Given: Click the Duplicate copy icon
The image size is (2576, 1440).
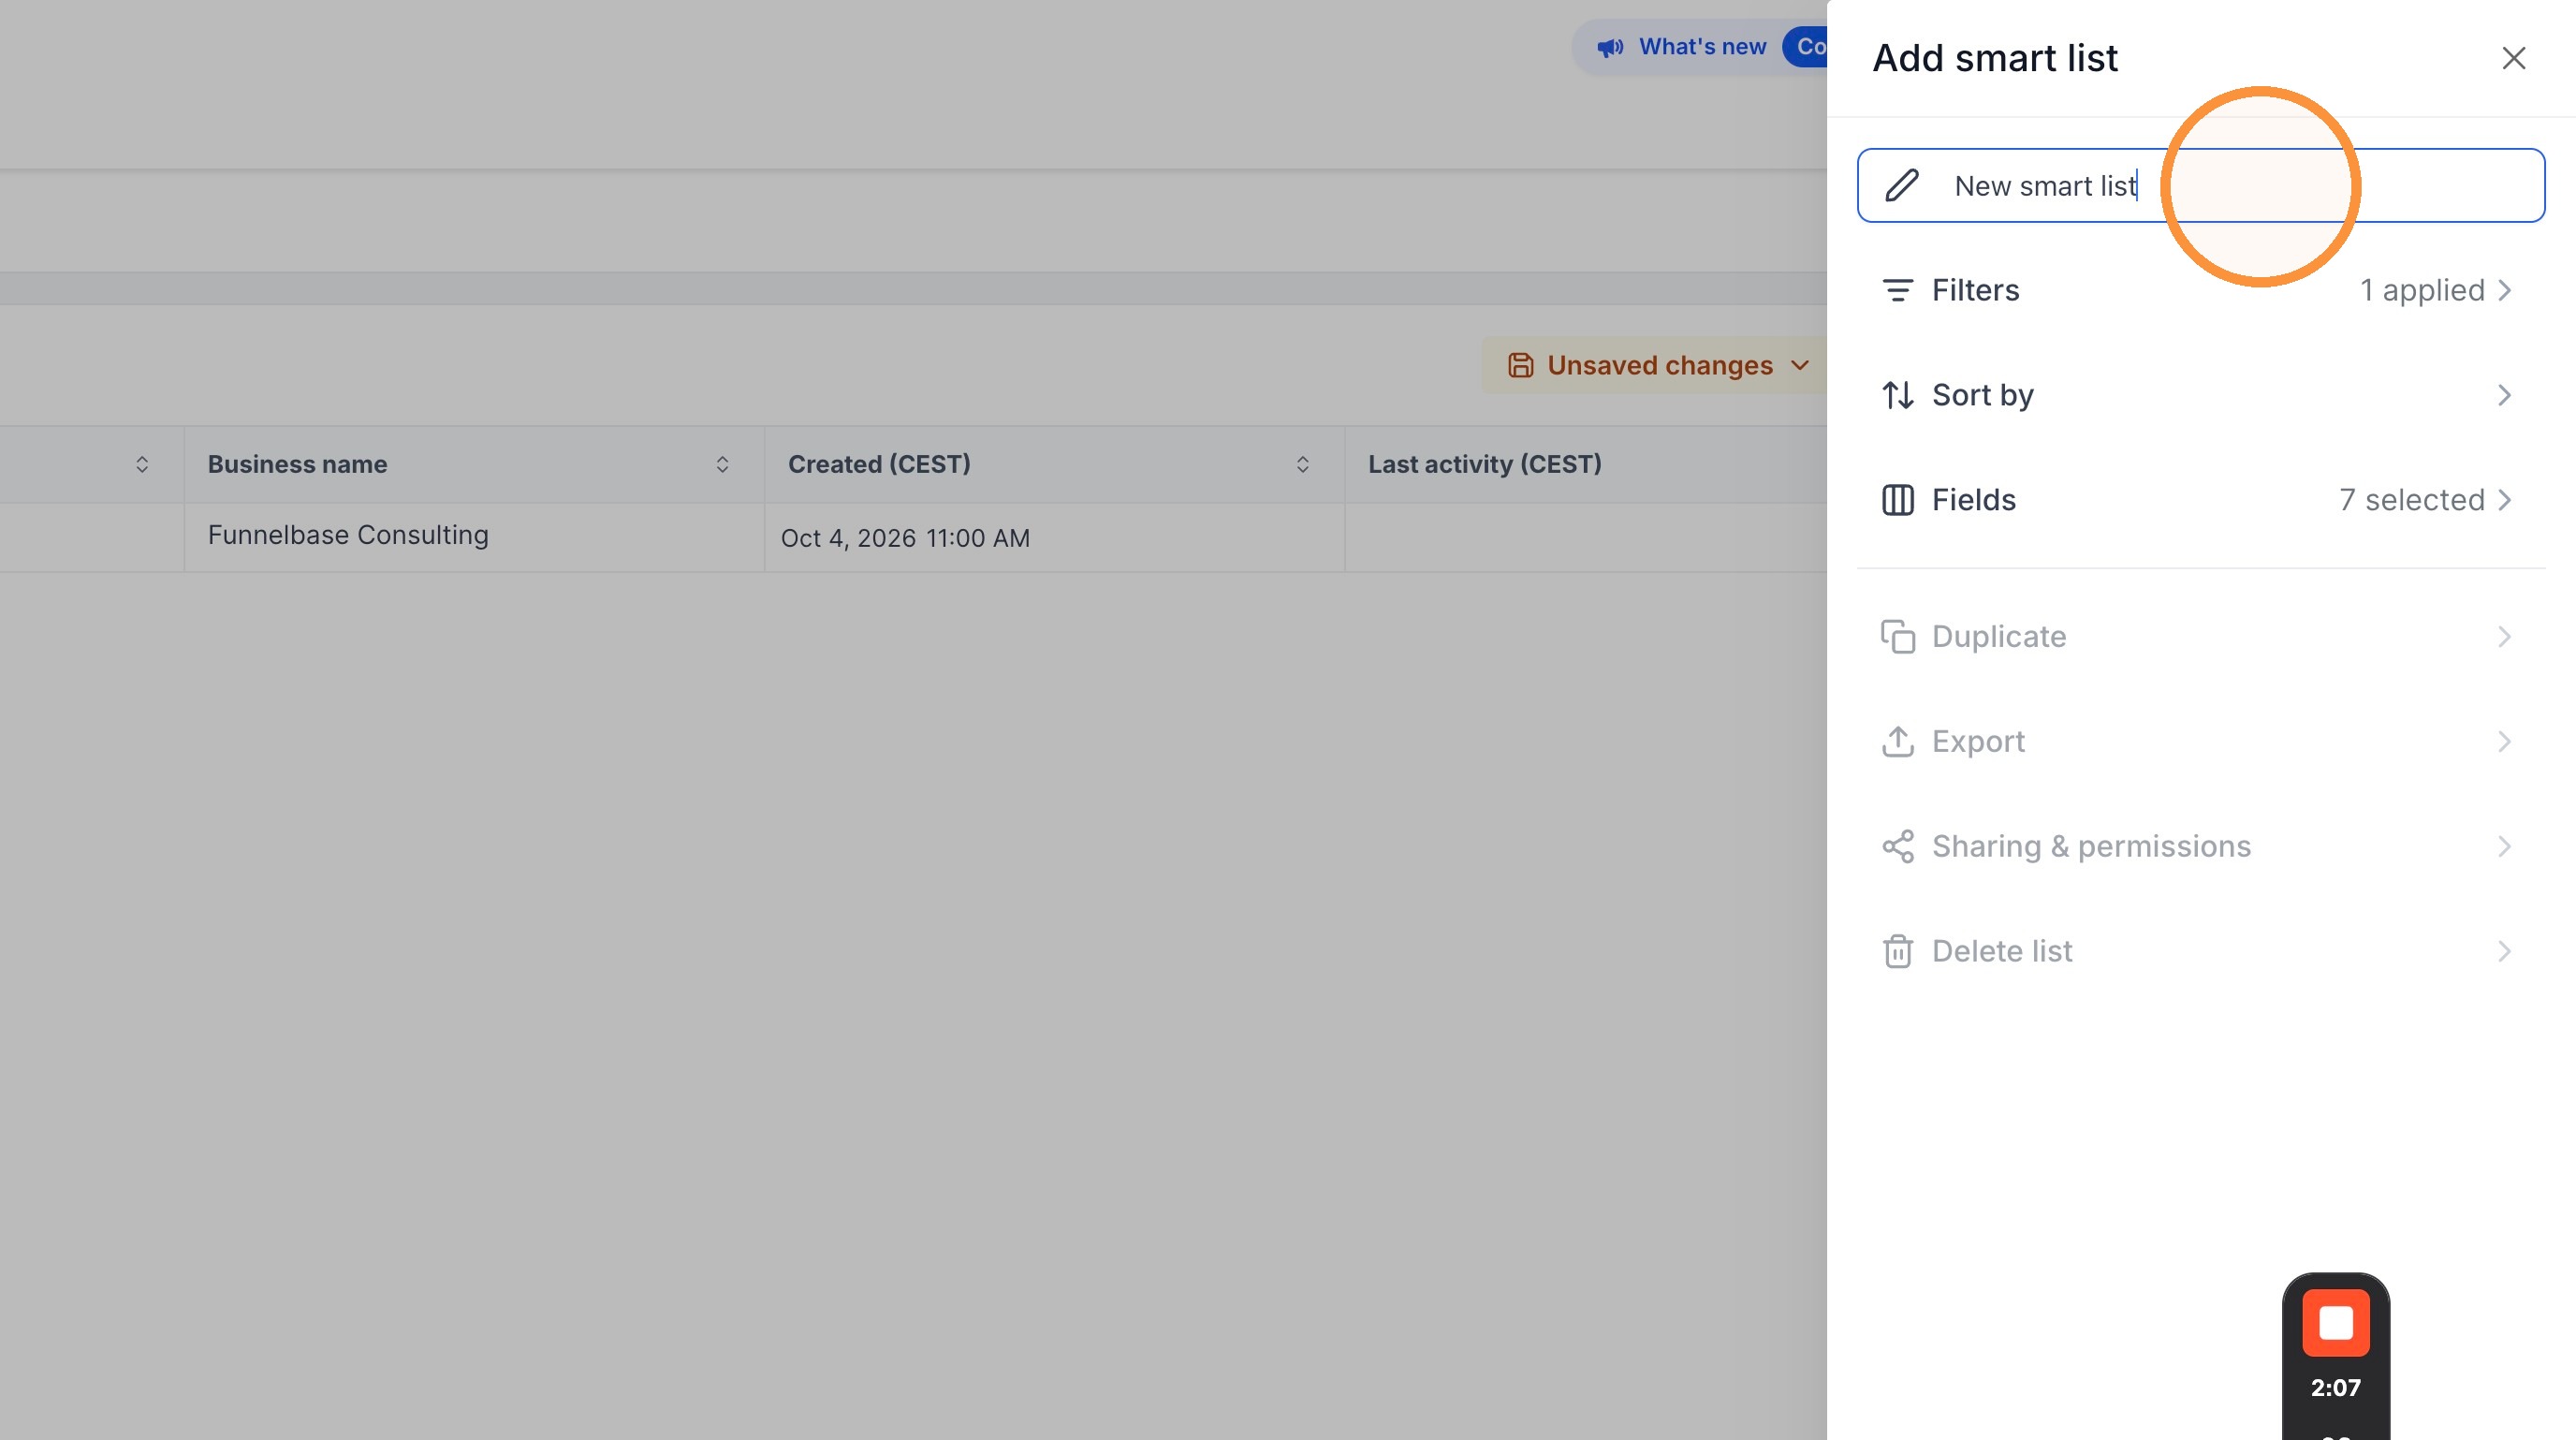Looking at the screenshot, I should 1897,637.
